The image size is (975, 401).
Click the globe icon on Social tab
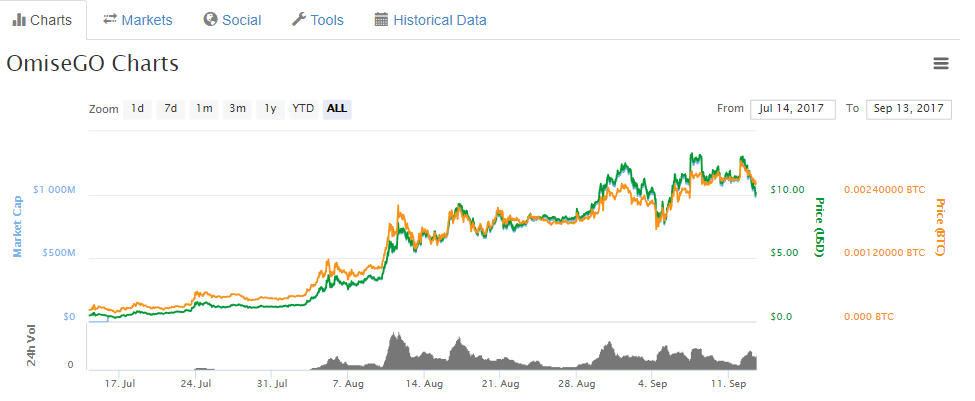[x=210, y=20]
